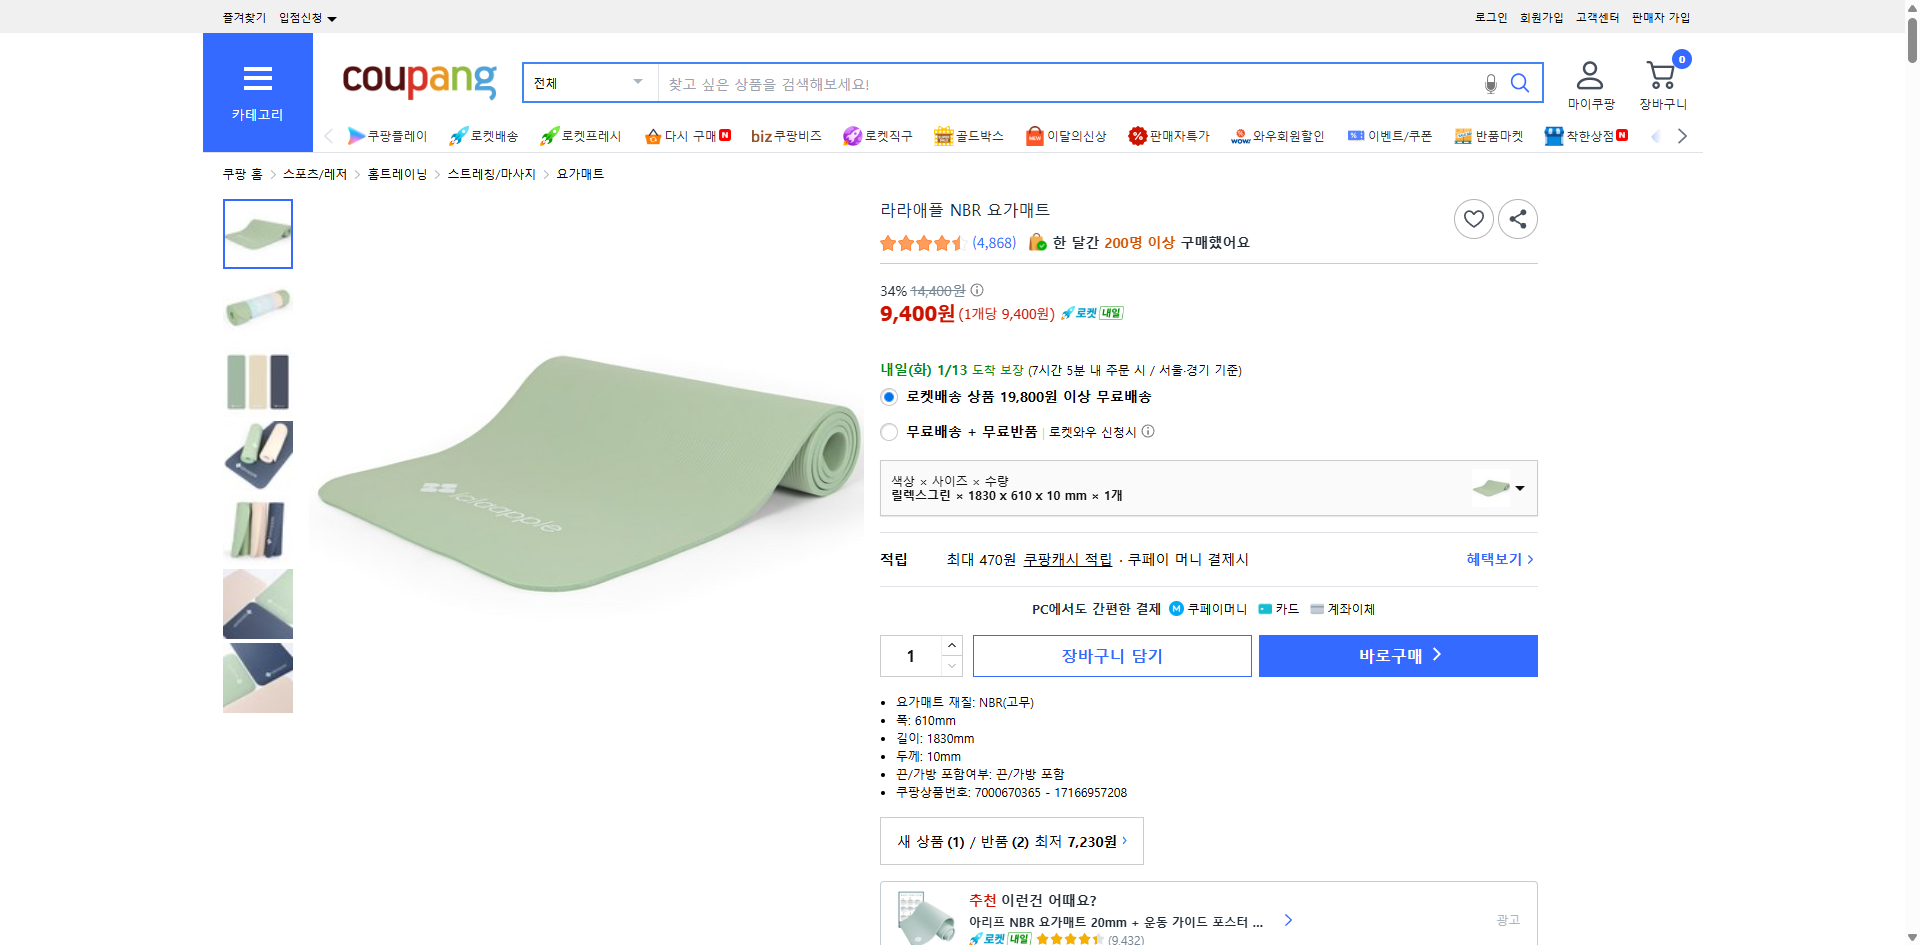Open the share icon next to the heart
This screenshot has height=945, width=1920.
click(1517, 218)
